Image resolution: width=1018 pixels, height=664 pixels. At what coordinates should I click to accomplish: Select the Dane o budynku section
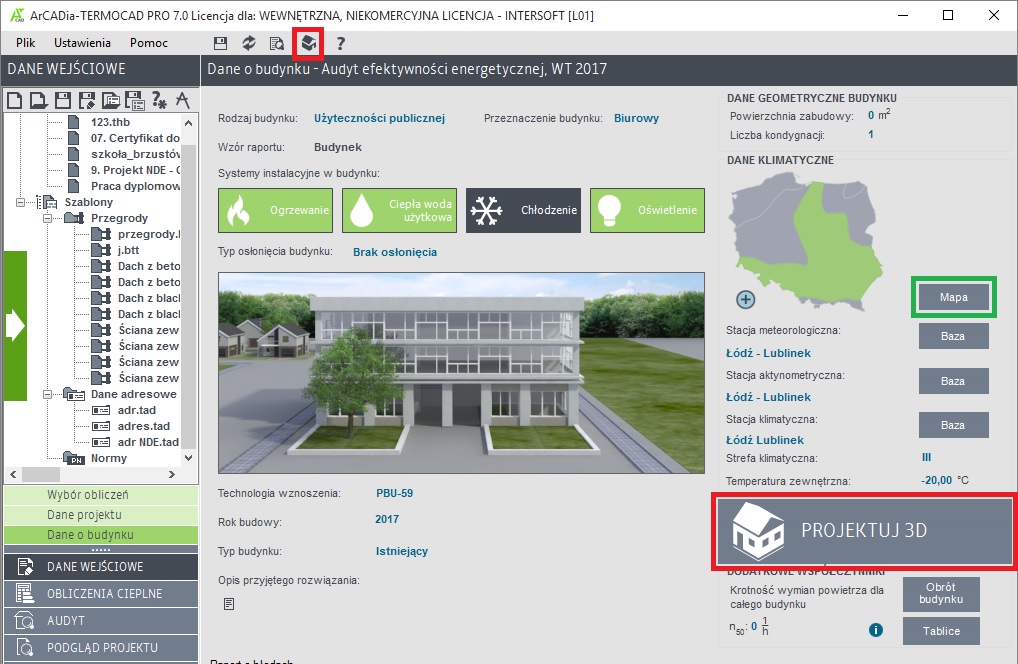101,535
